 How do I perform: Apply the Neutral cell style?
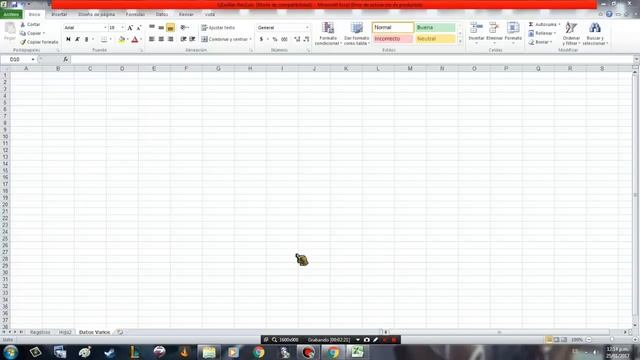[435, 39]
